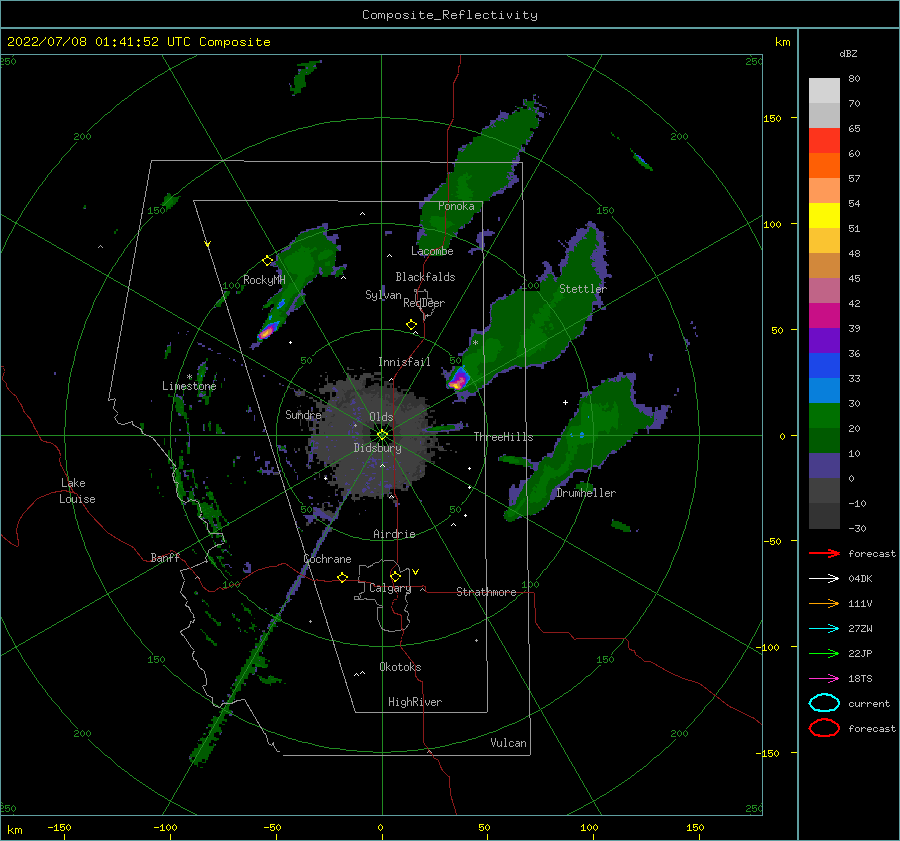Click the Stettler city label
Screen dimensions: 900x841
583,289
